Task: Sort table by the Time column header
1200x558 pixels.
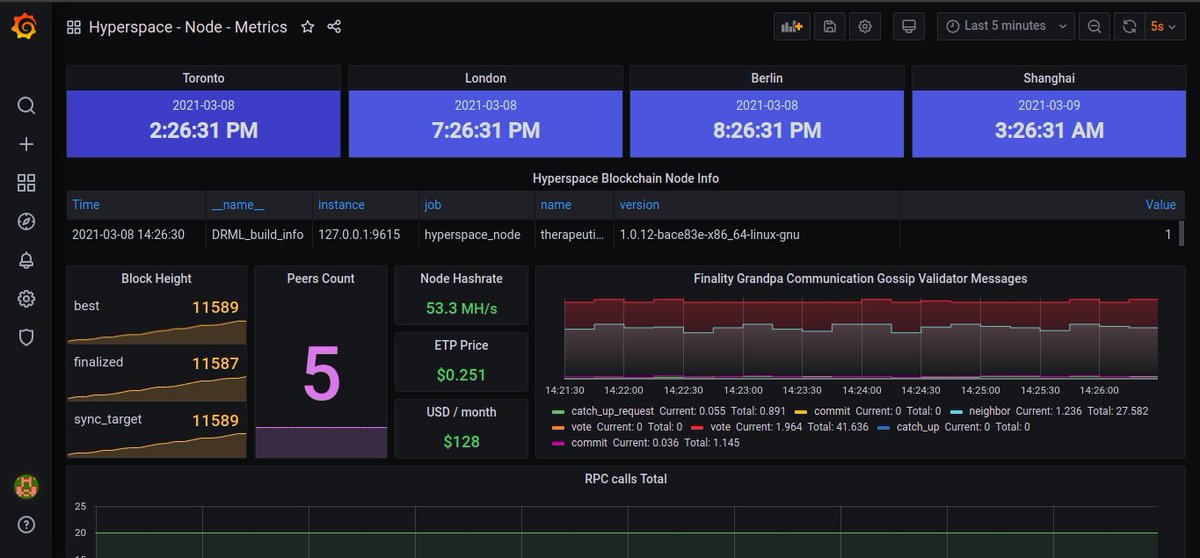Action: click(86, 205)
